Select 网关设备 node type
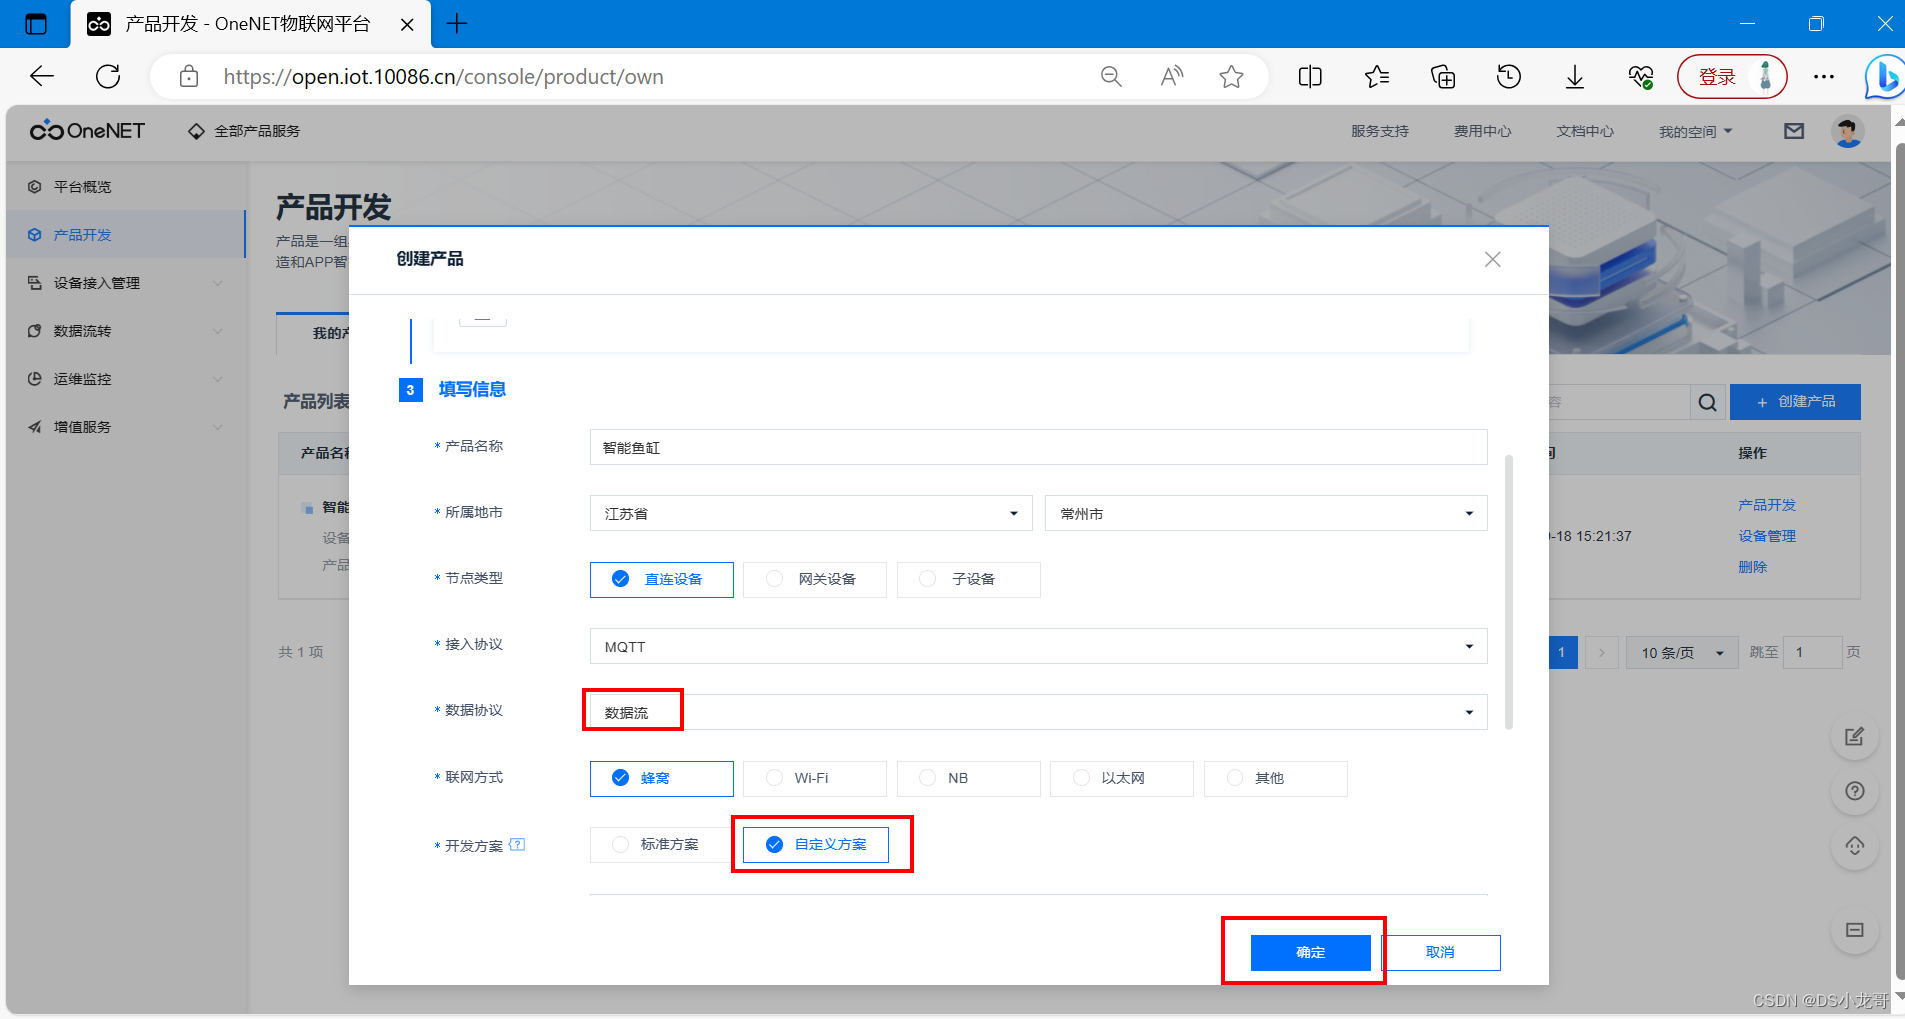This screenshot has width=1905, height=1019. [x=814, y=579]
